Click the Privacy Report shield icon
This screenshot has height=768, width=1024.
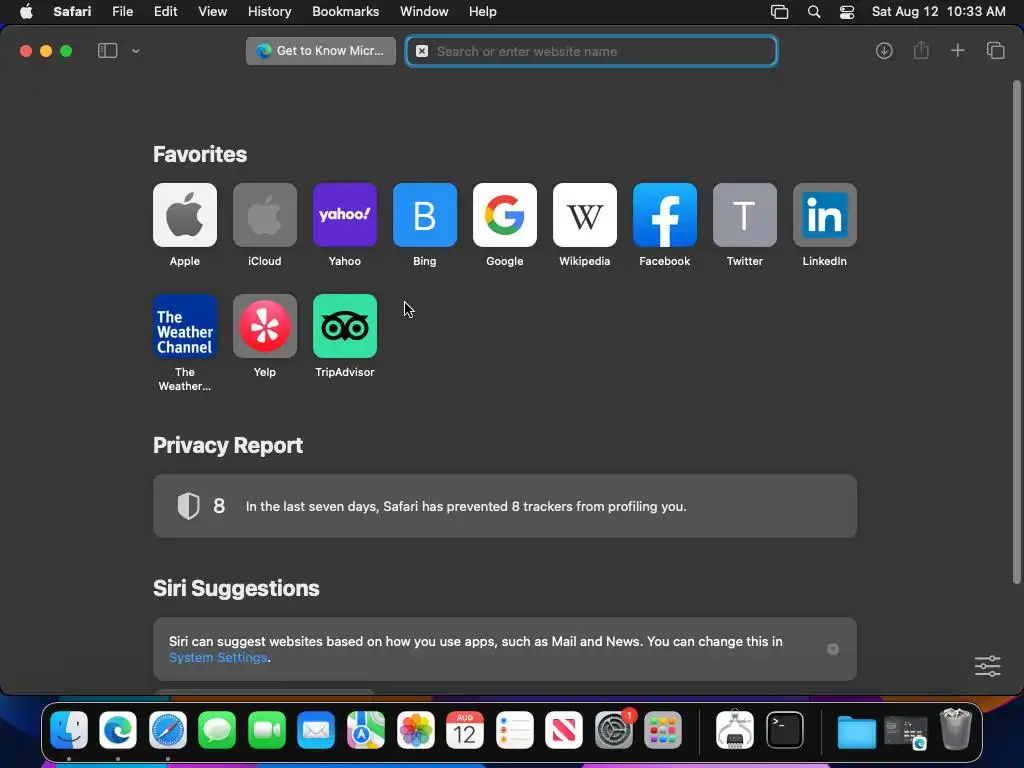point(188,506)
